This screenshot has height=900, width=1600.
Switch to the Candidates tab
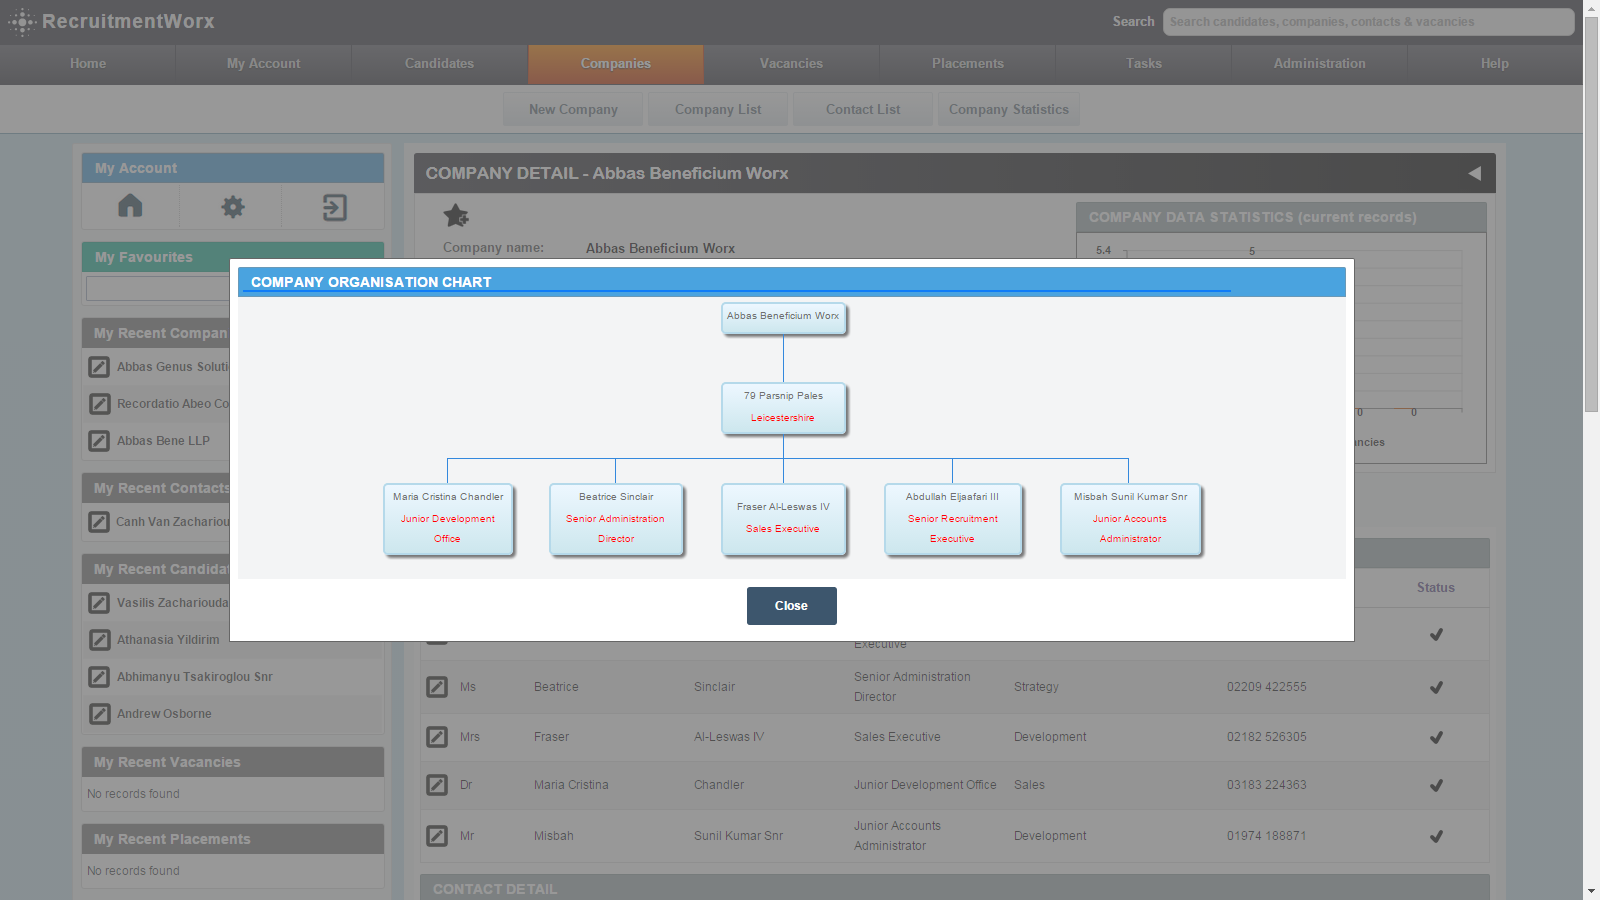click(440, 64)
